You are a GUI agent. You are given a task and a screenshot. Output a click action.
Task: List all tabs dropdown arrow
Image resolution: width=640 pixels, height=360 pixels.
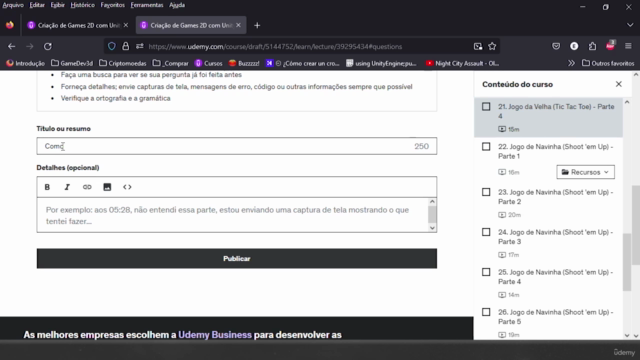click(630, 25)
